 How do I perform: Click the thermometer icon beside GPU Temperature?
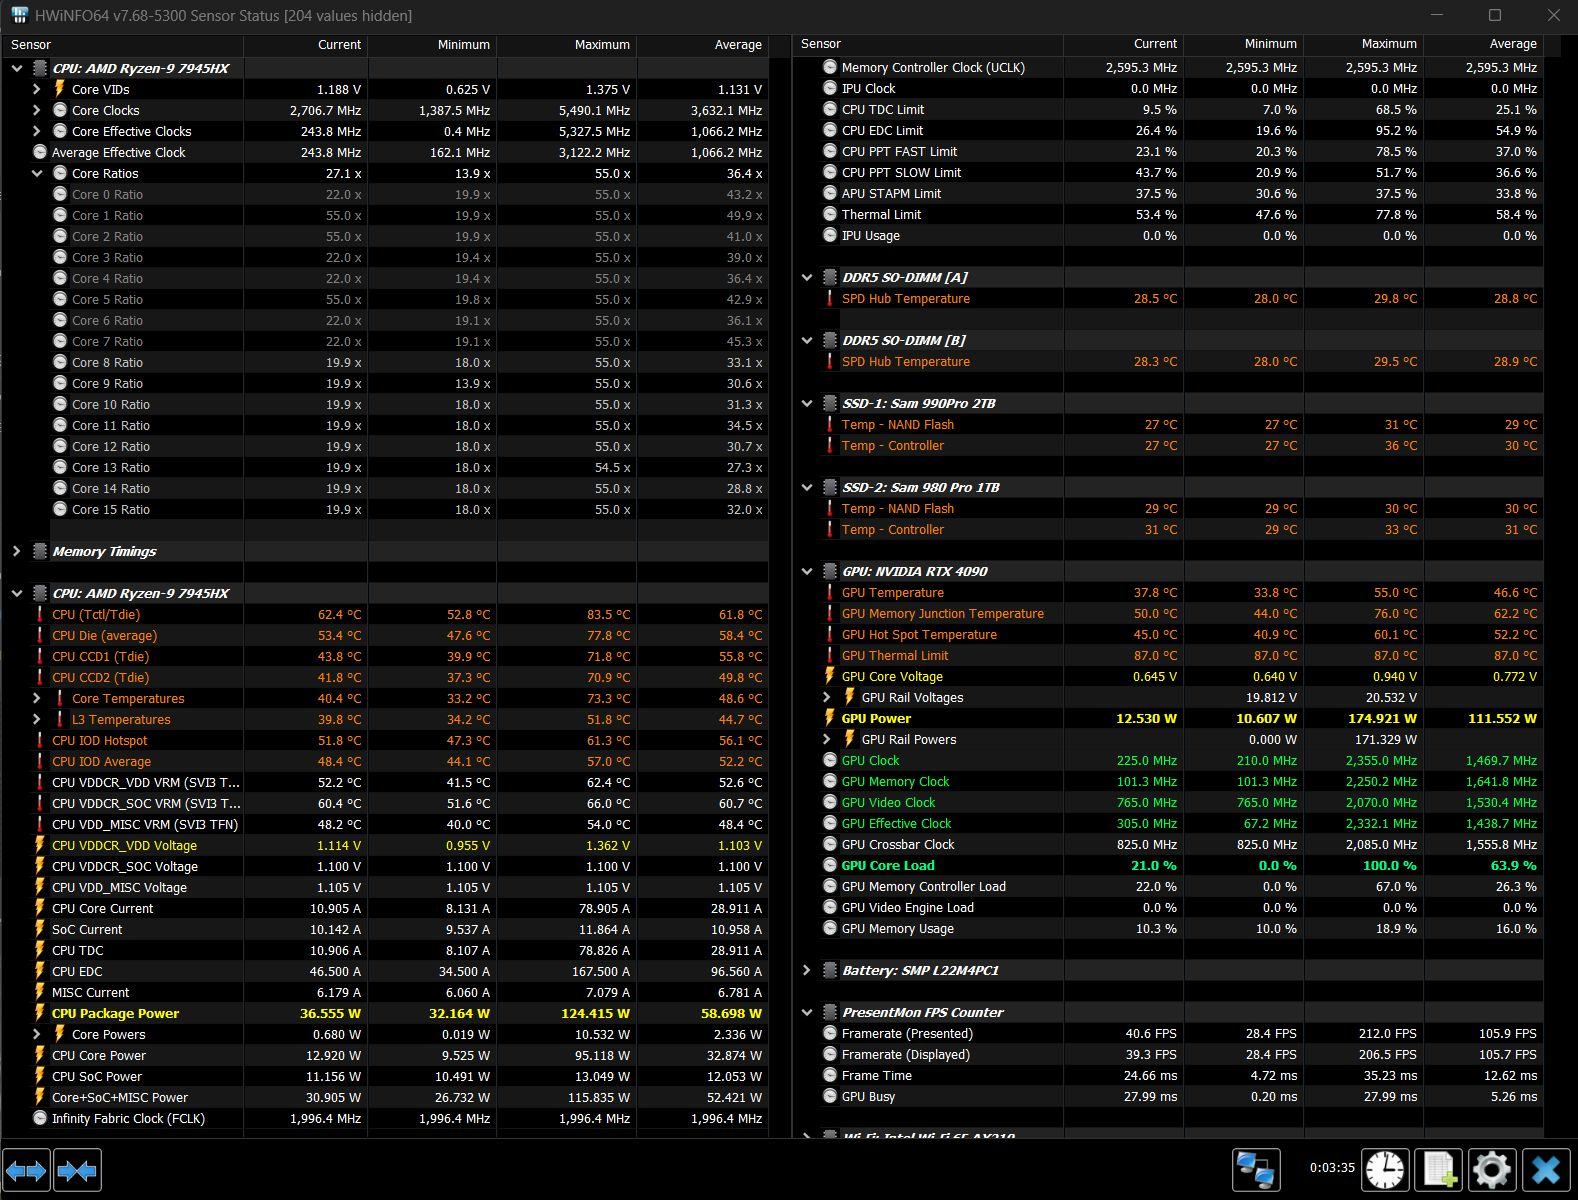[830, 592]
